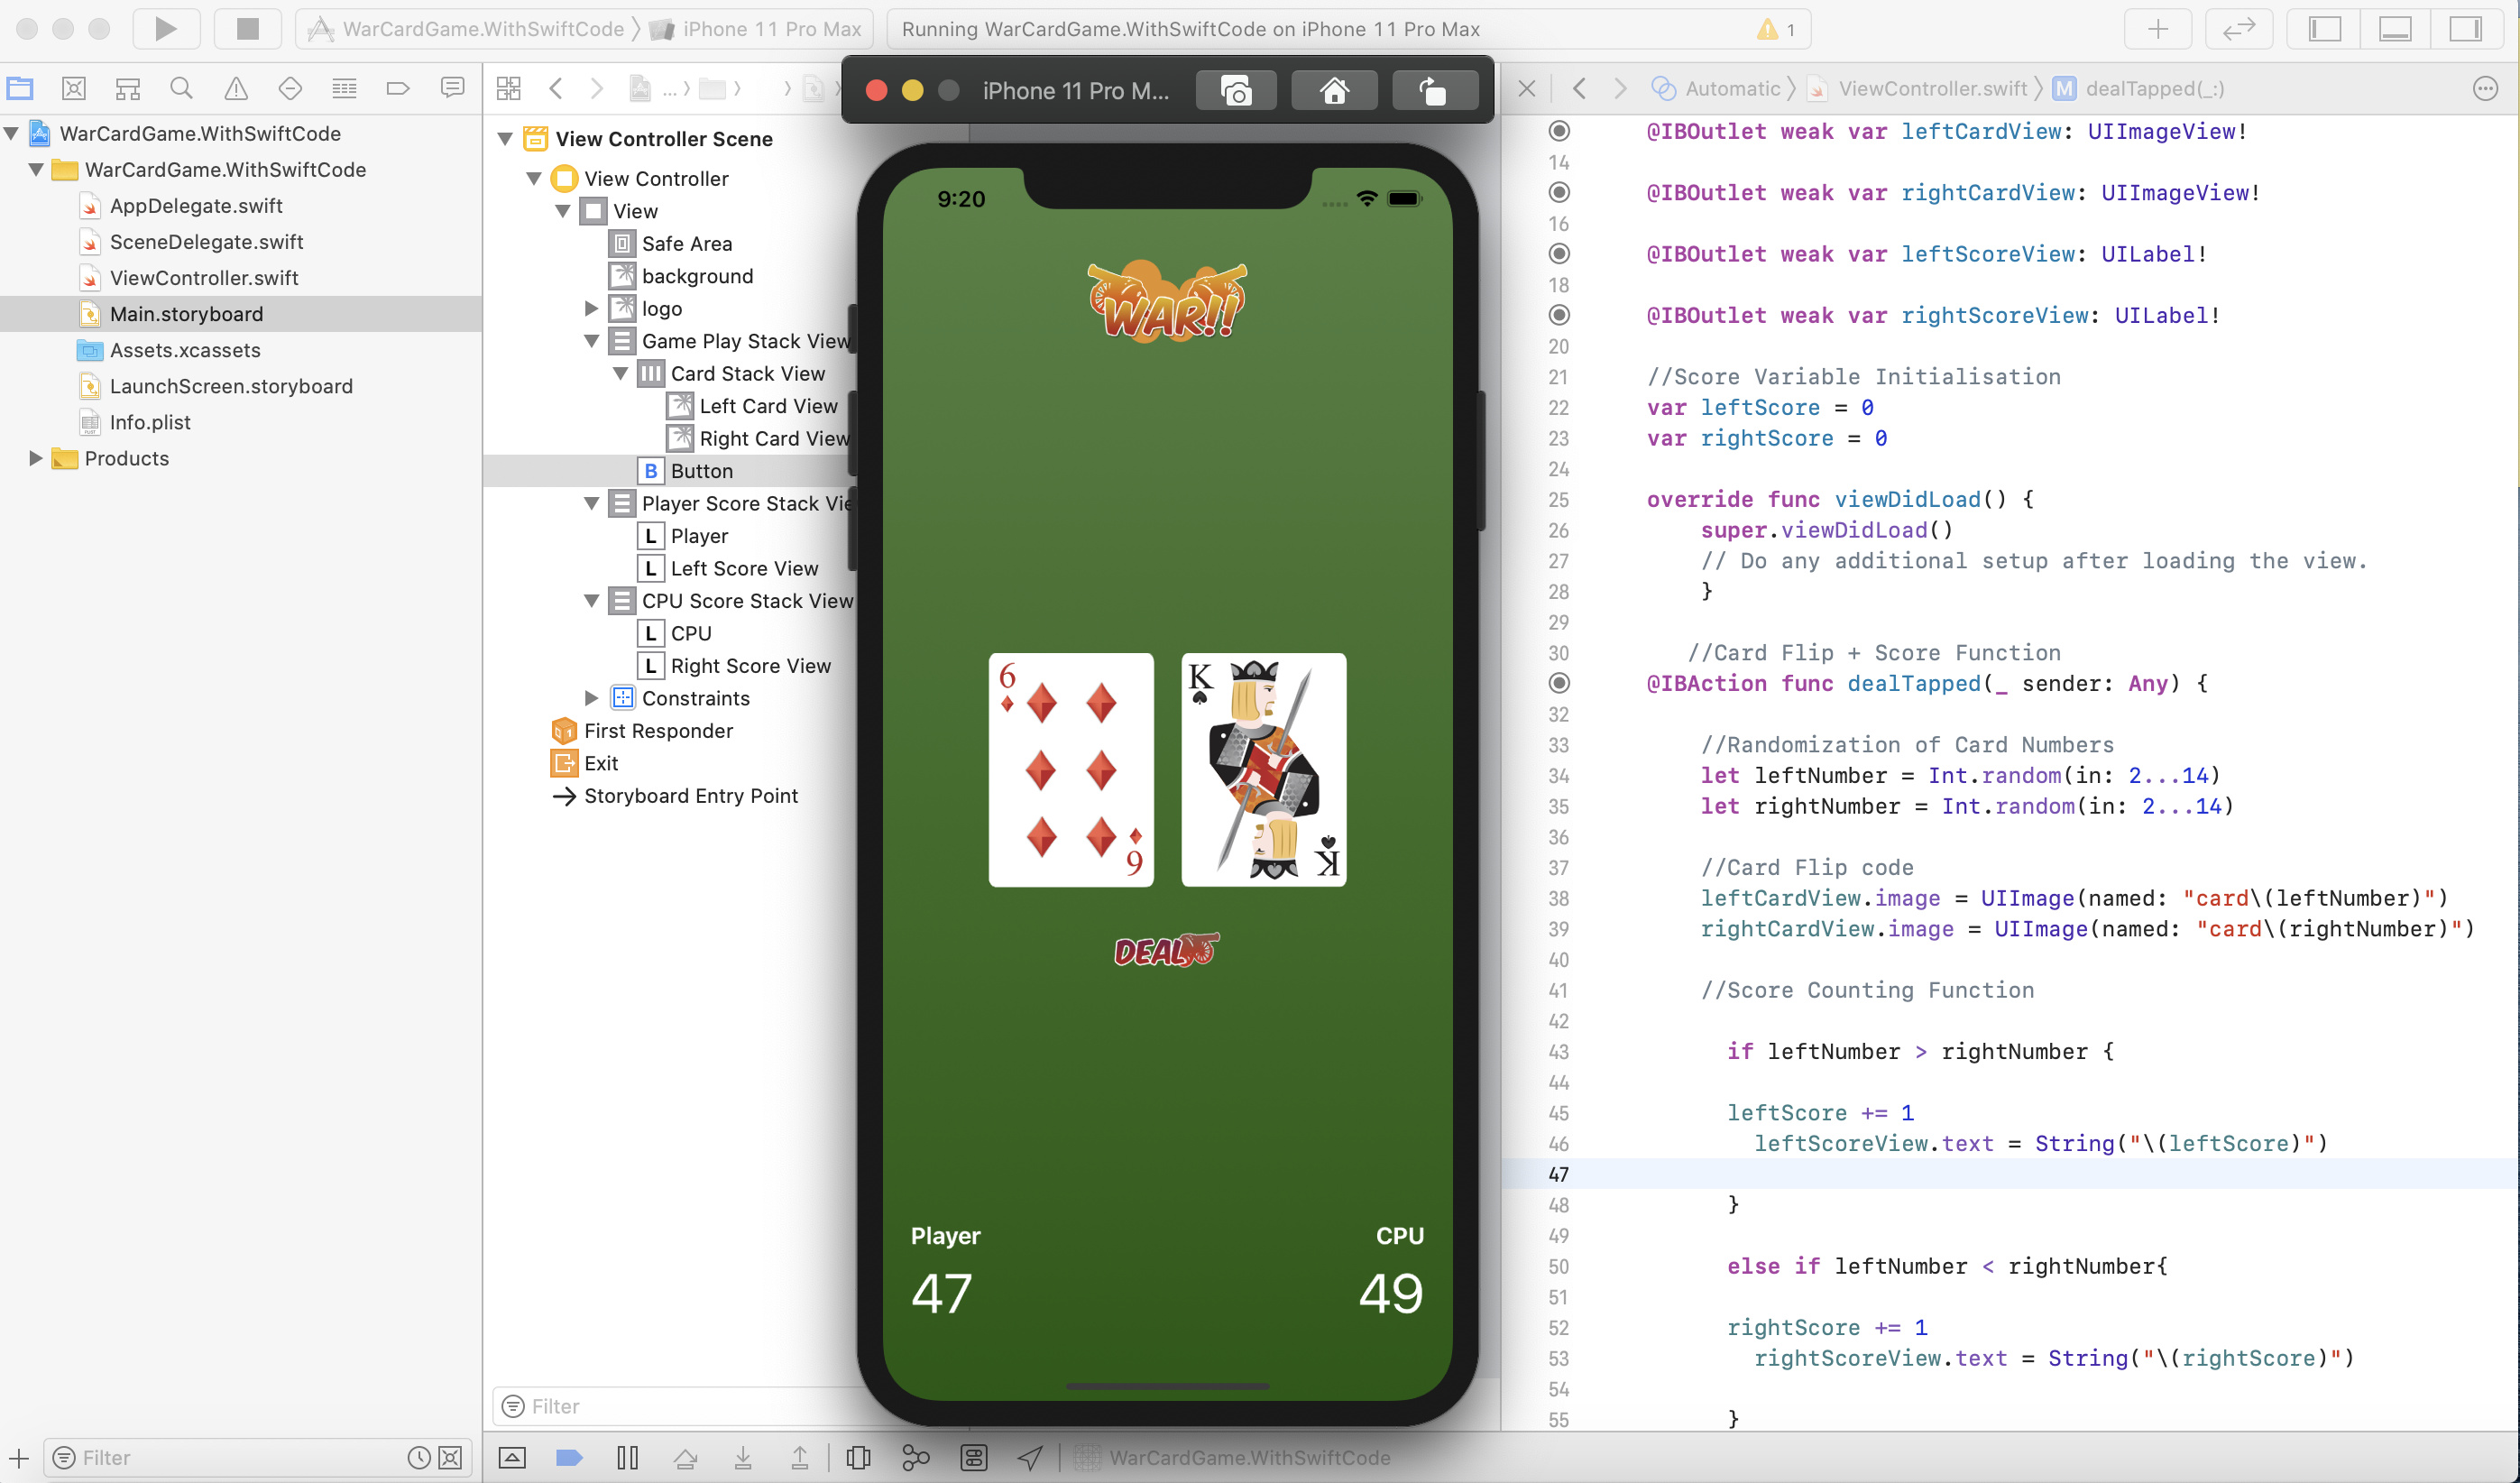
Task: Select ViewController.swift in editor jump bar
Action: point(1932,89)
